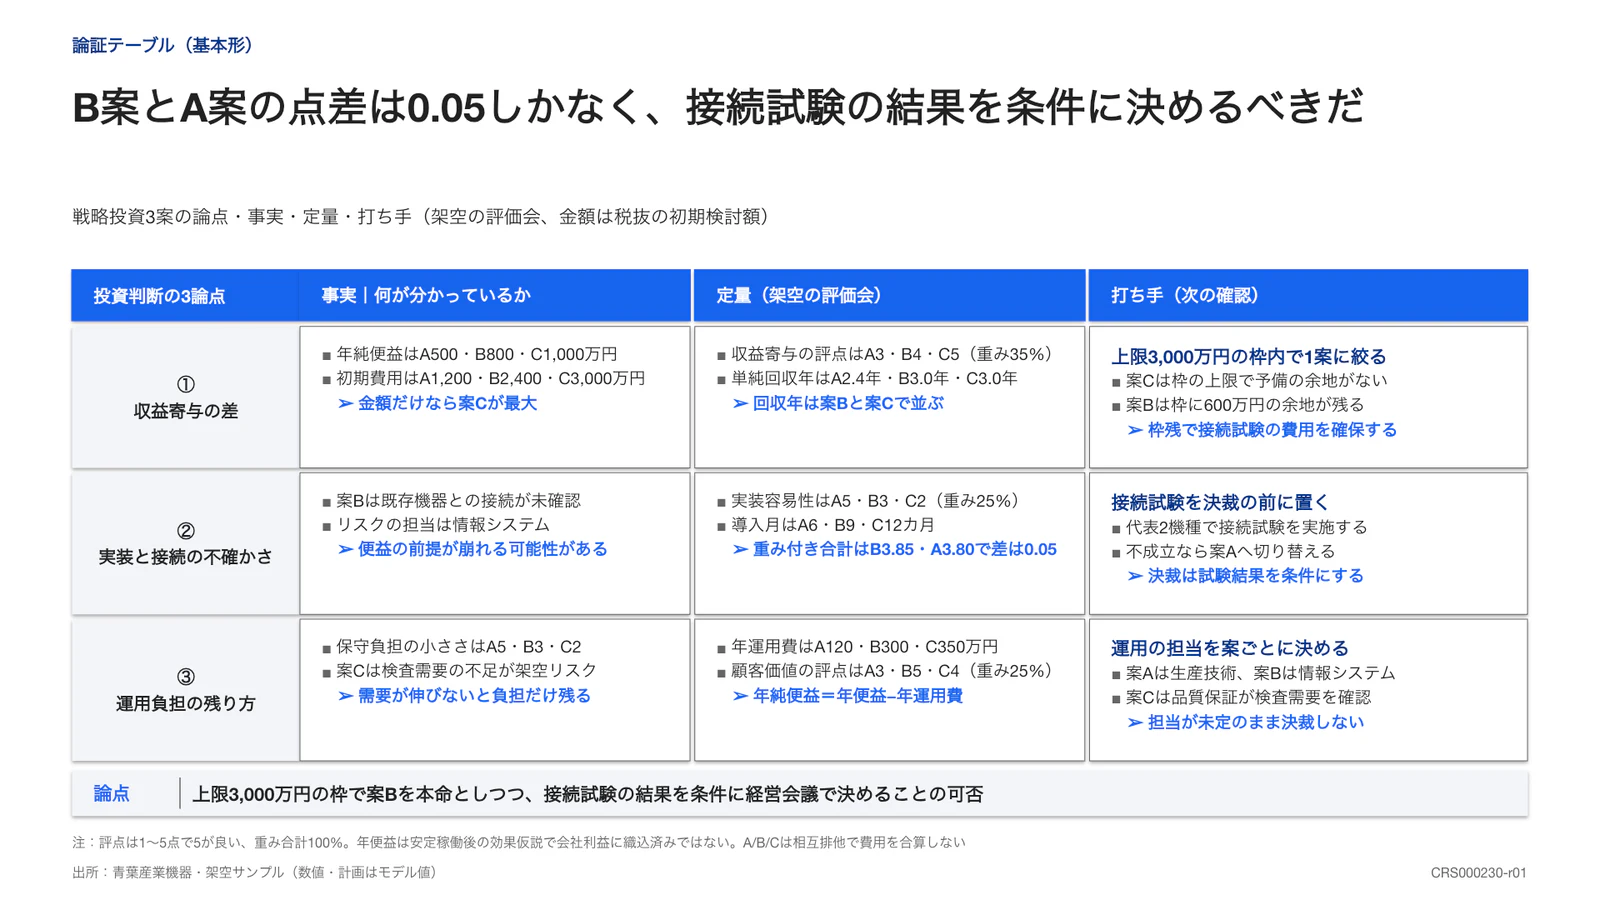This screenshot has height=900, width=1600.
Task: Click bullet 導入月はA6・B9・C12カ月
Action: pyautogui.click(x=826, y=524)
